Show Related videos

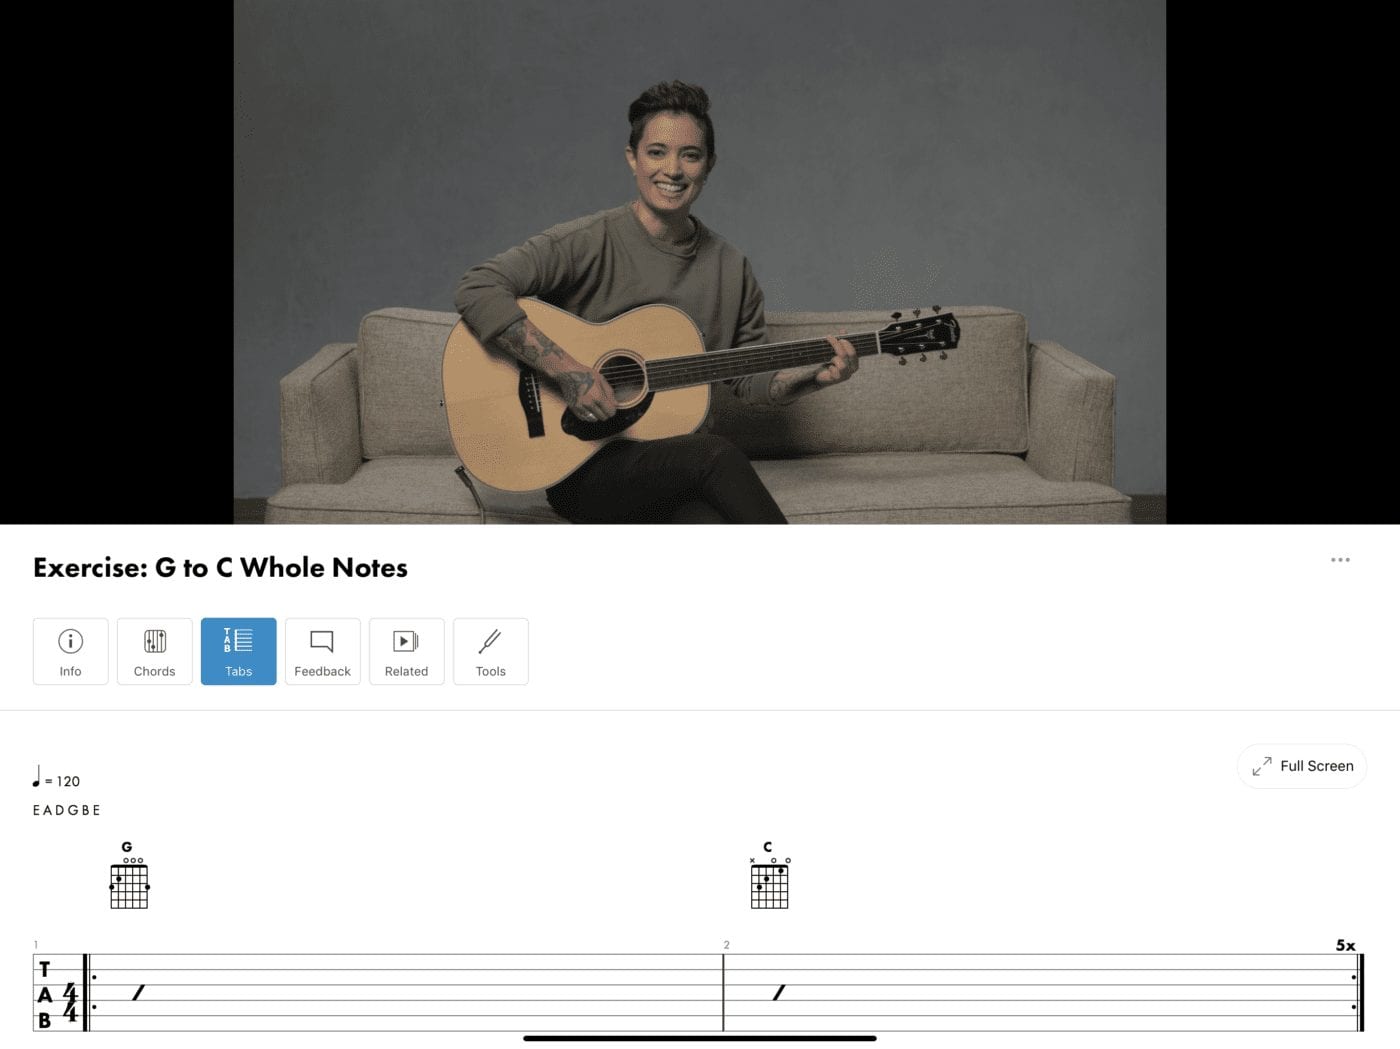[x=406, y=651]
